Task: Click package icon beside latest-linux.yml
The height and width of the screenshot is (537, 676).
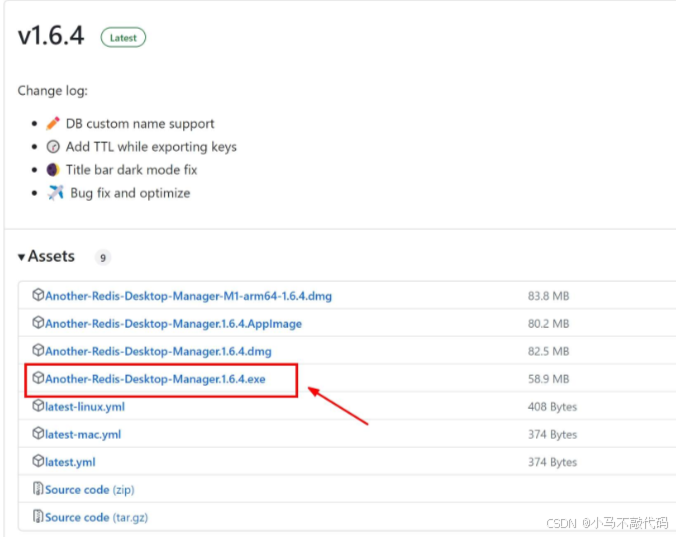Action: 38,406
